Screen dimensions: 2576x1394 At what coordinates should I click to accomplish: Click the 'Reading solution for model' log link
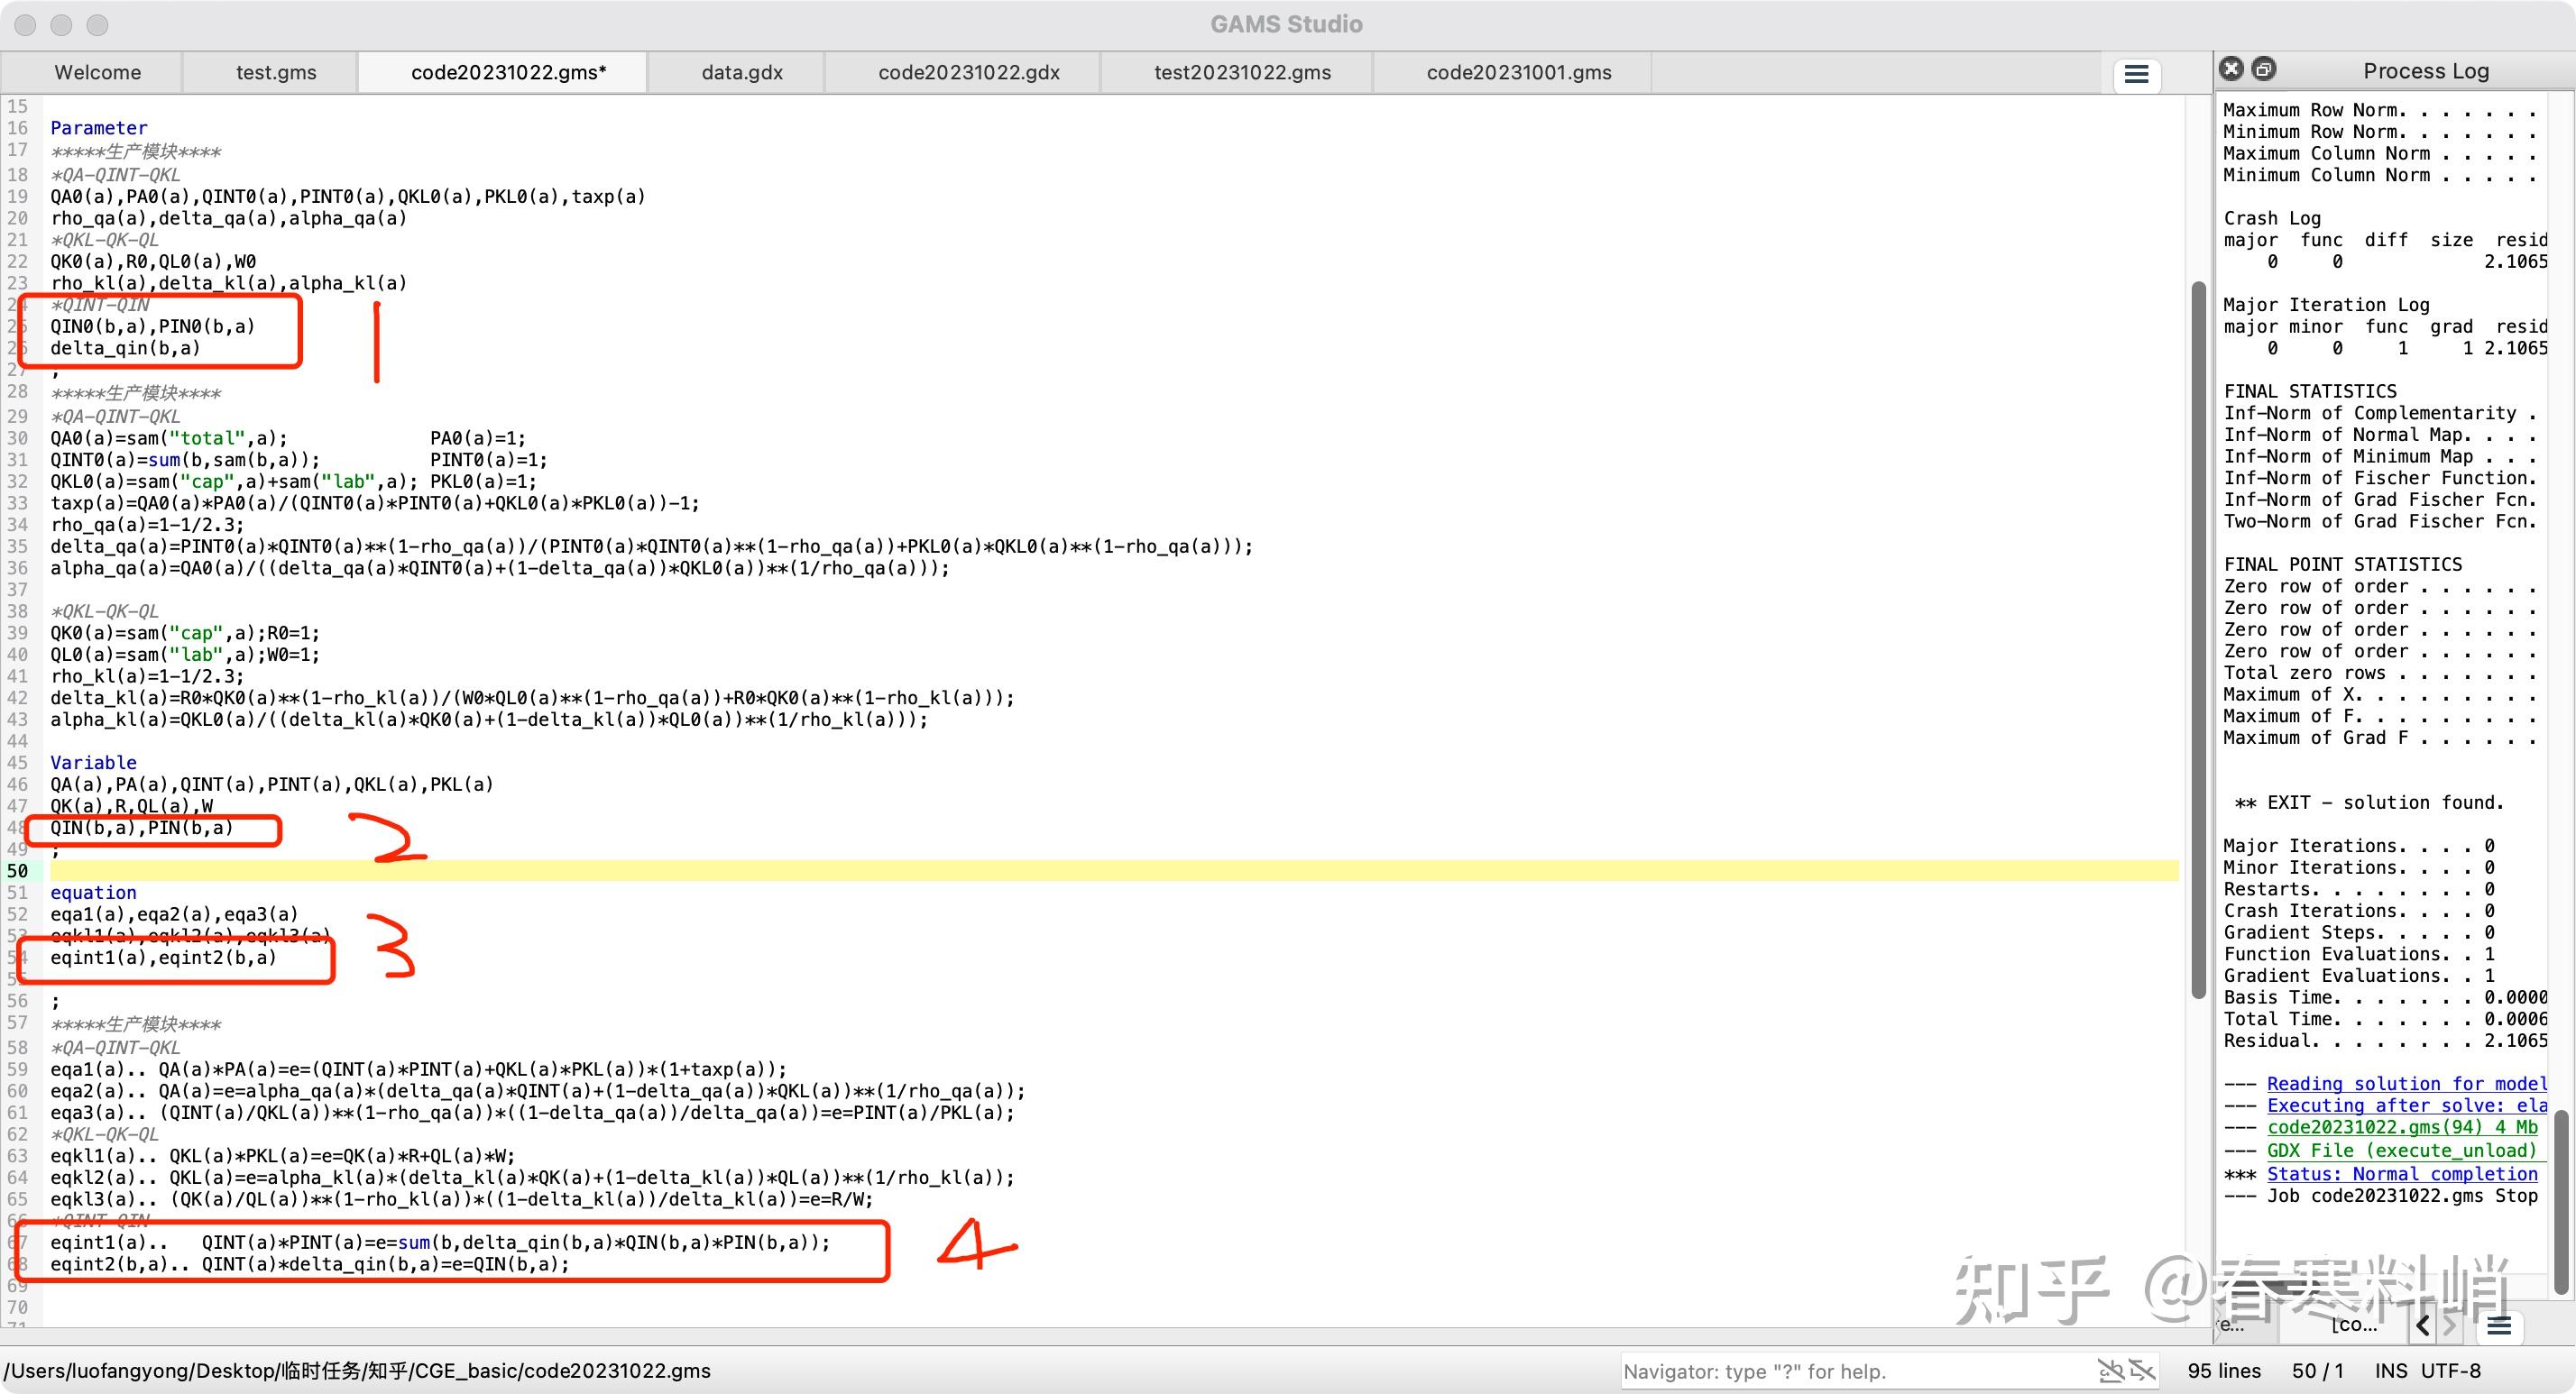(x=2405, y=1084)
